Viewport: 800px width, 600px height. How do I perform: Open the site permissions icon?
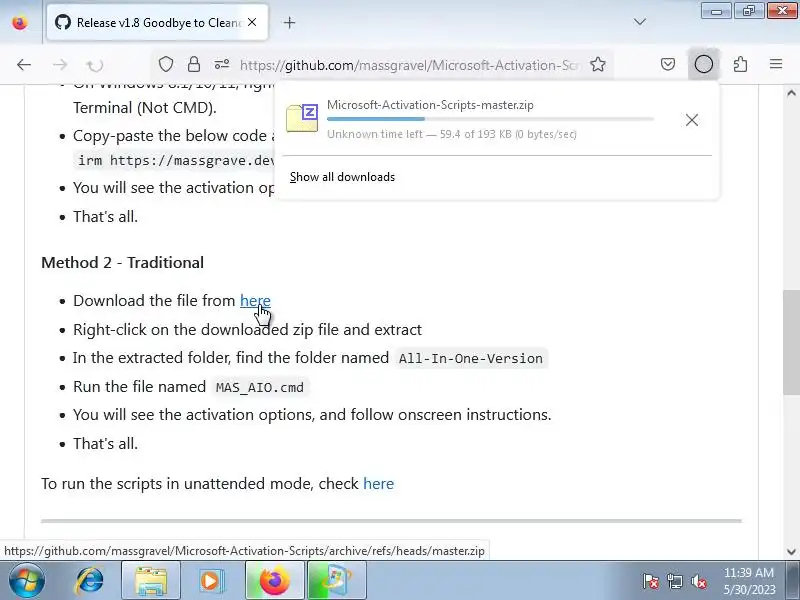[222, 65]
